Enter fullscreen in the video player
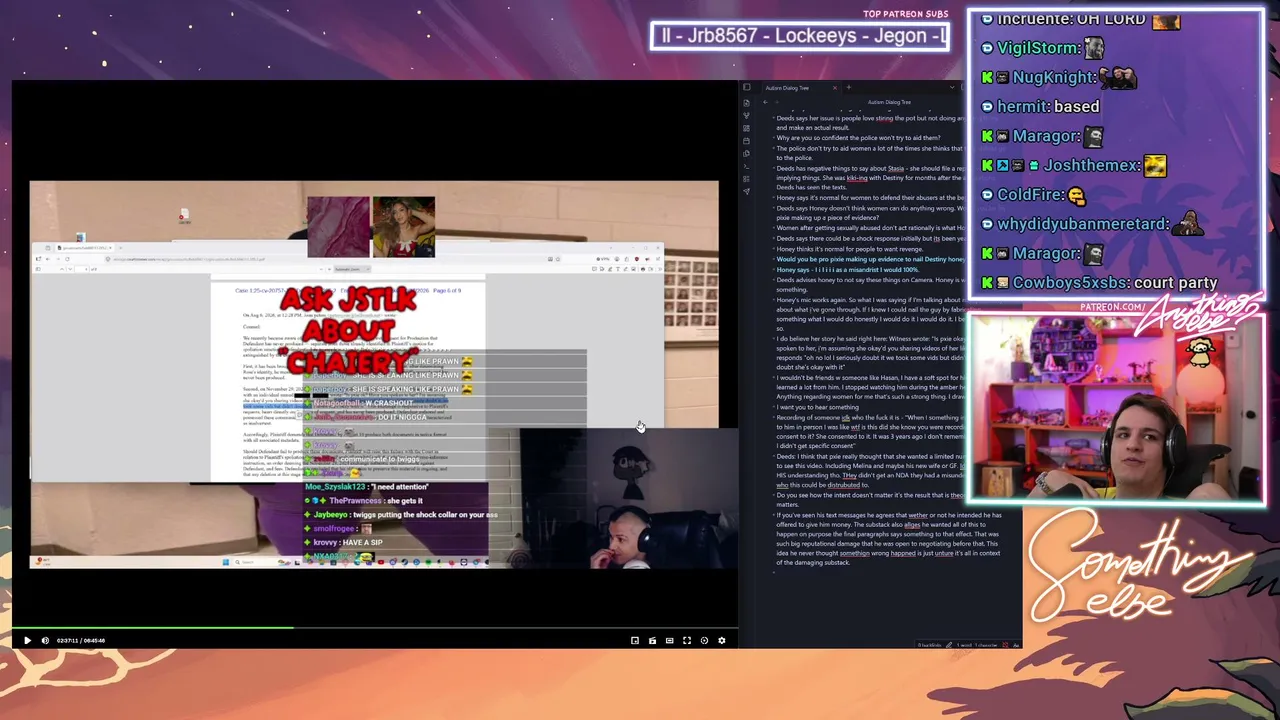This screenshot has width=1280, height=720. pyautogui.click(x=687, y=640)
